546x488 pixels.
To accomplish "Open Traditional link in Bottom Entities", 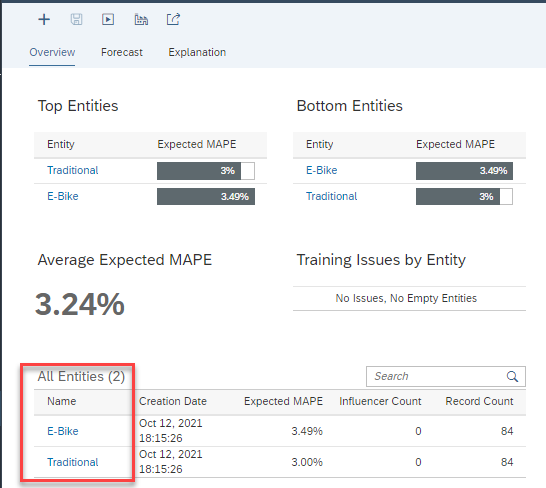I will (x=332, y=196).
